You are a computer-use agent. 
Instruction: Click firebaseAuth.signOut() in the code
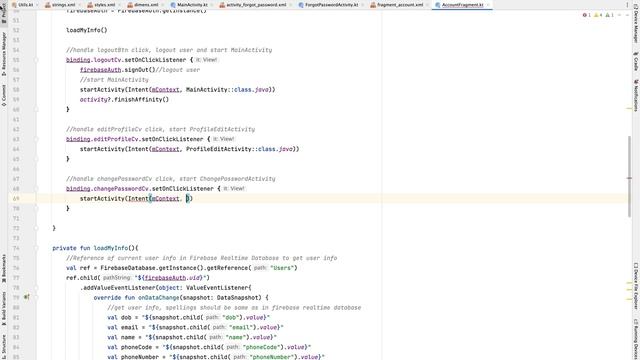[118, 70]
